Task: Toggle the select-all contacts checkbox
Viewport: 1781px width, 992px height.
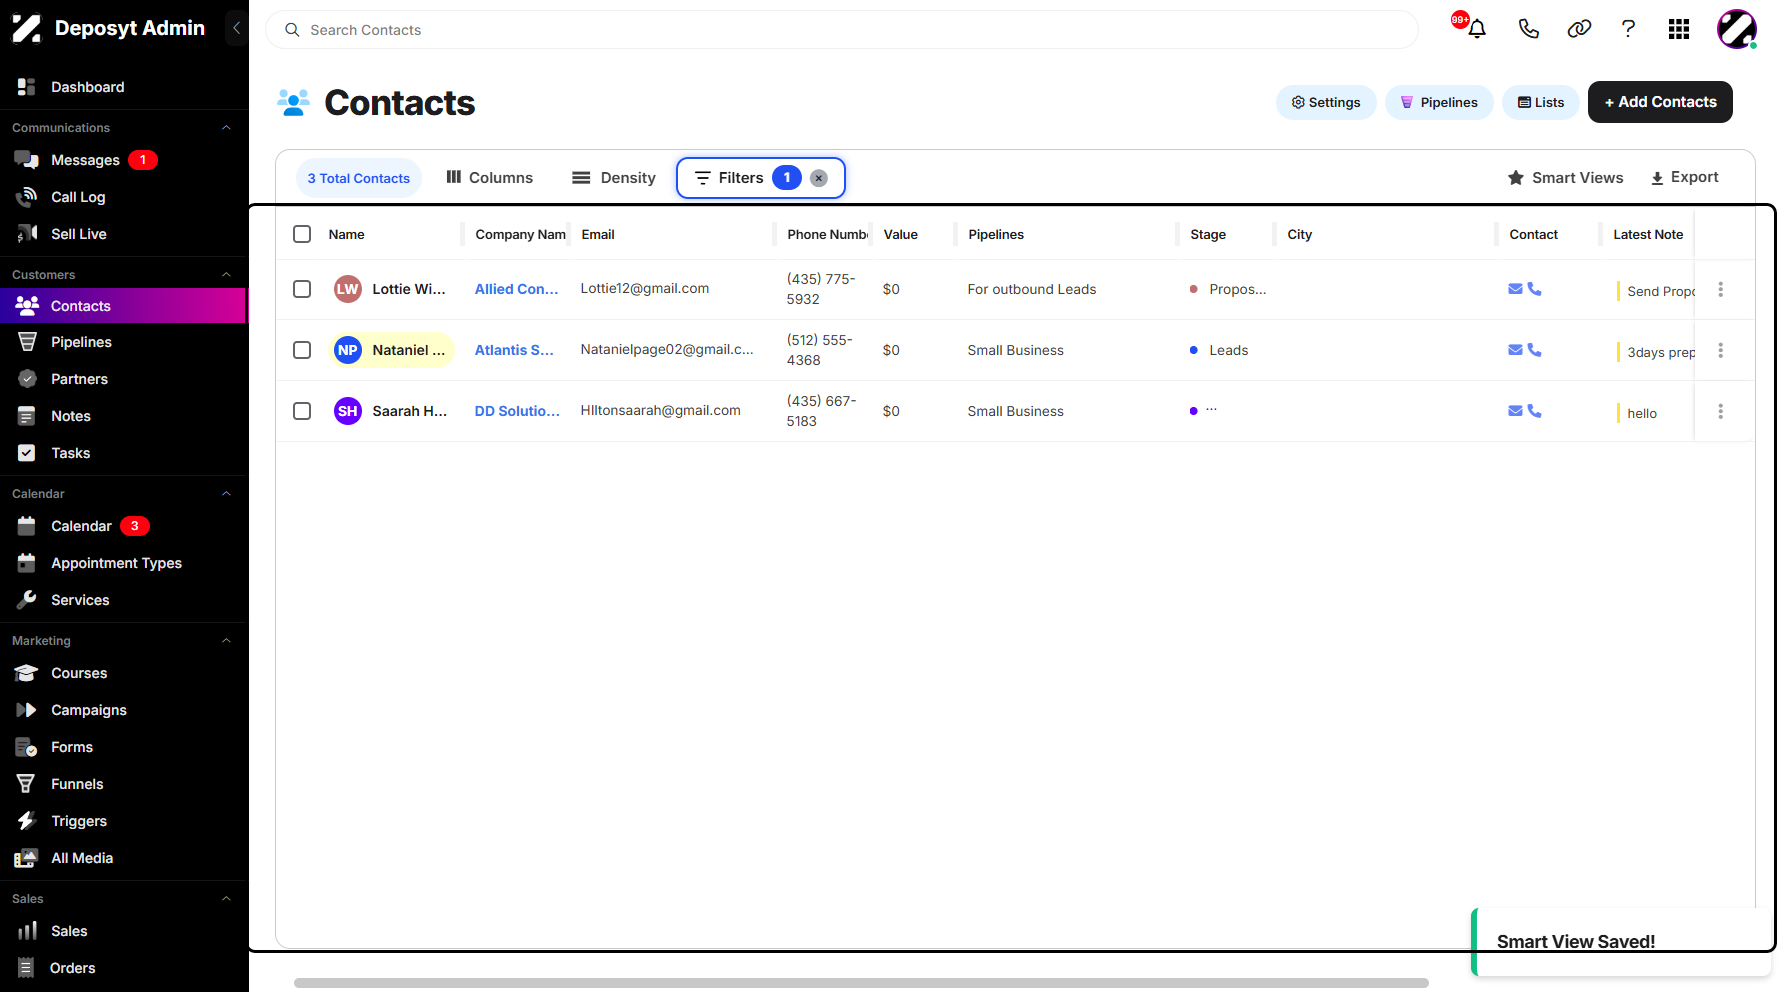Action: [302, 234]
